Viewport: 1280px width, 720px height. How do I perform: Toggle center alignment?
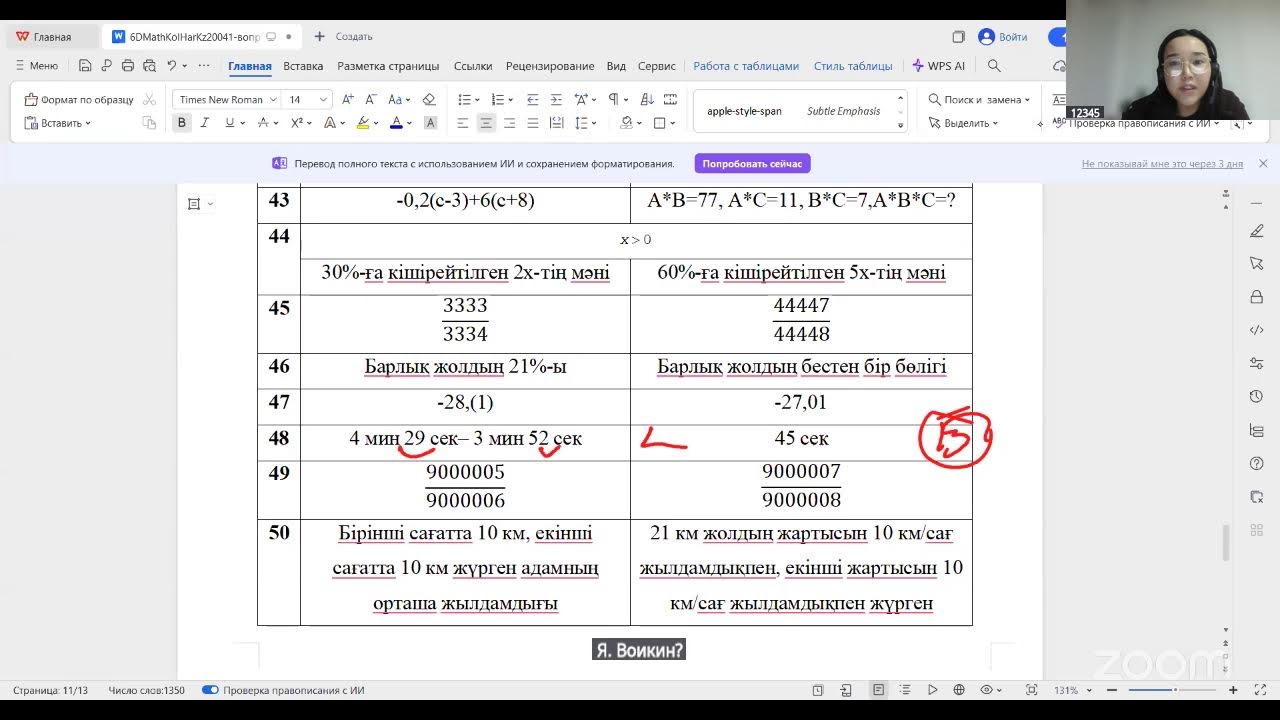pos(486,123)
